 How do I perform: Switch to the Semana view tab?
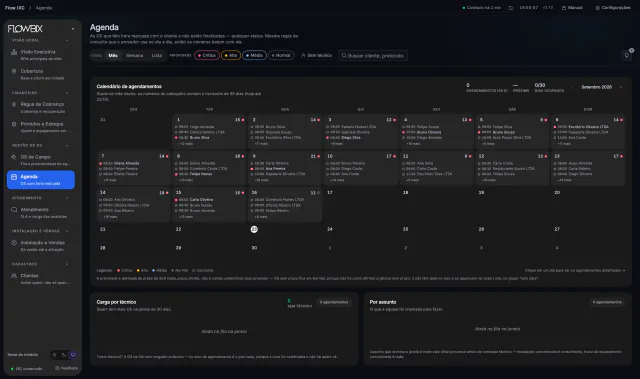tap(134, 55)
